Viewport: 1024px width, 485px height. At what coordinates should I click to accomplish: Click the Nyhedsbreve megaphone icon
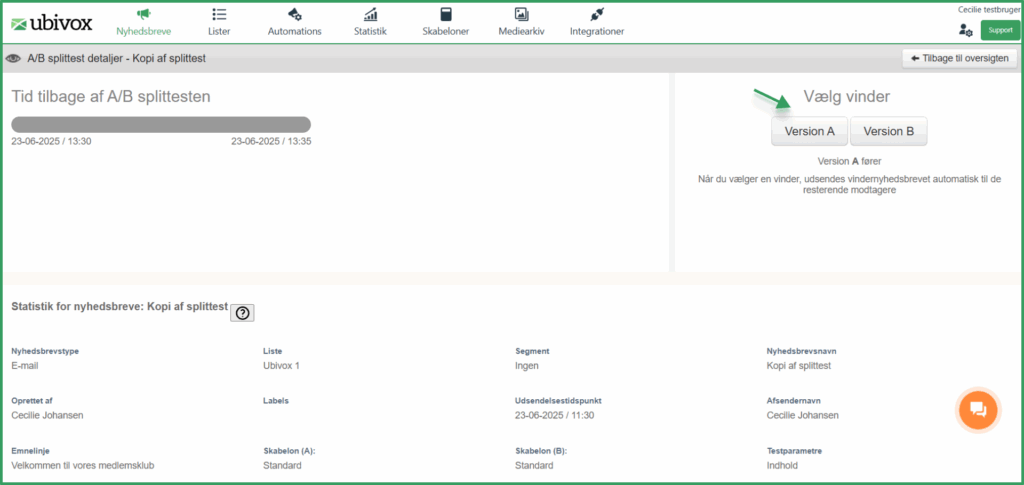tap(144, 14)
